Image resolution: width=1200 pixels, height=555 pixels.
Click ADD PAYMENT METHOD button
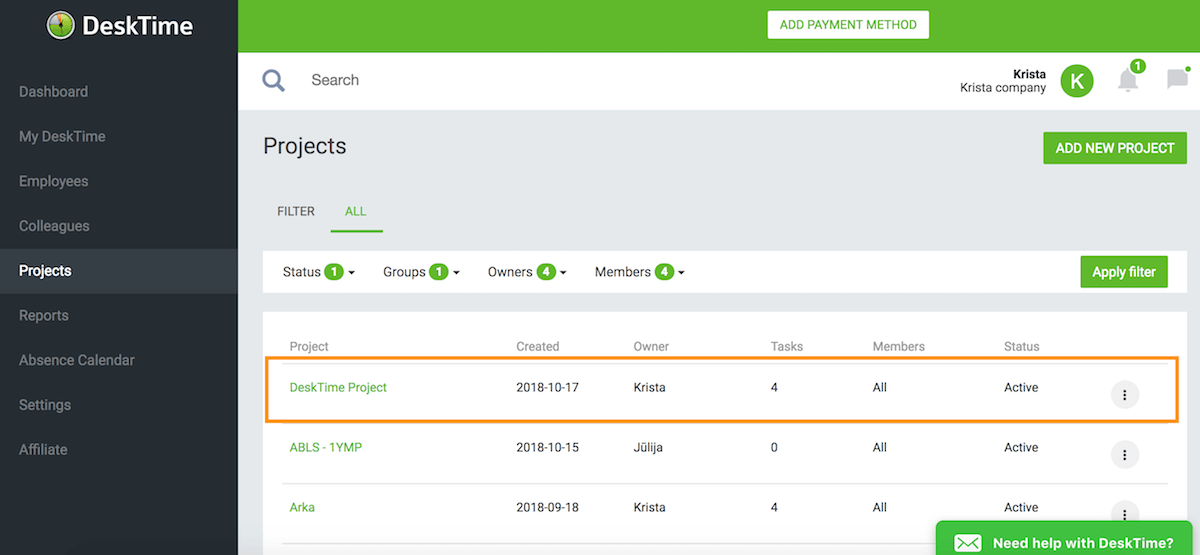pos(848,25)
